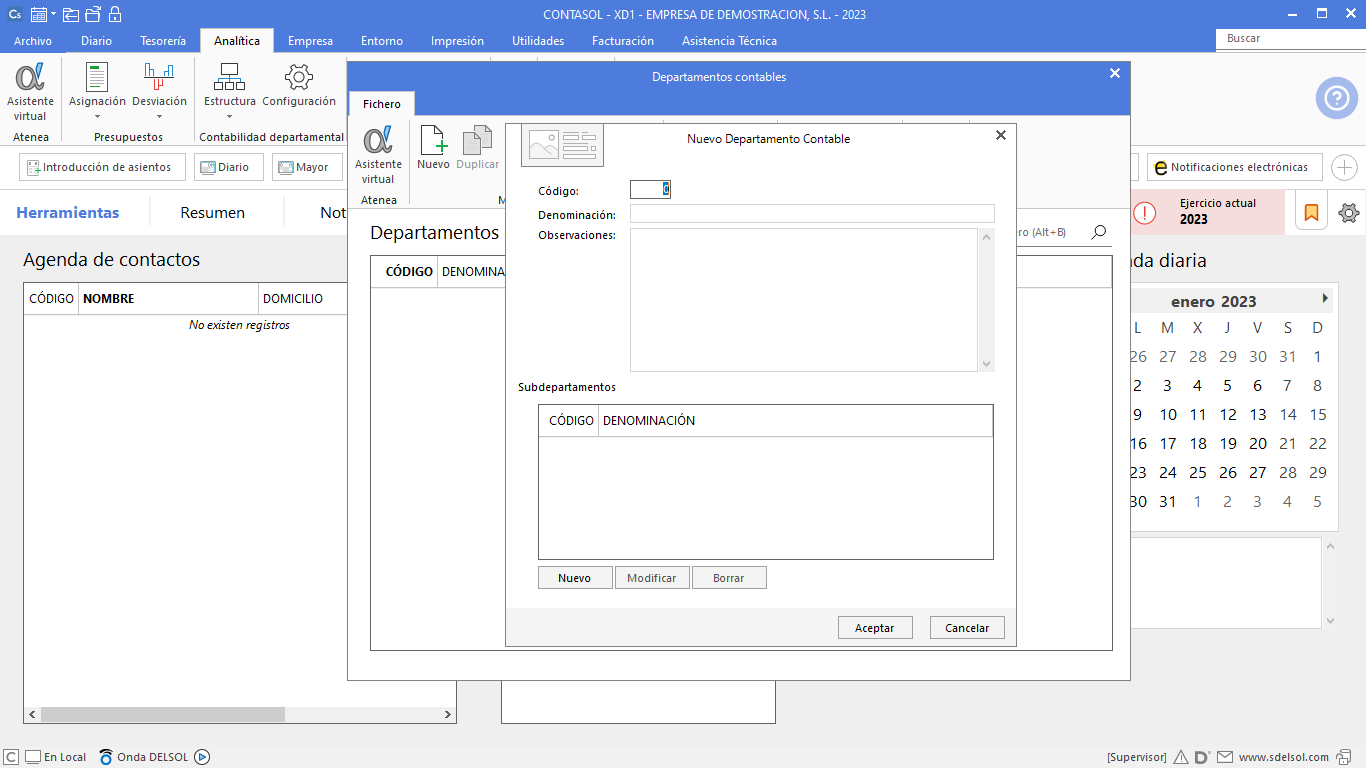1366x768 pixels.
Task: Open the Notificaciones electrónicas shortcut
Action: point(1235,167)
